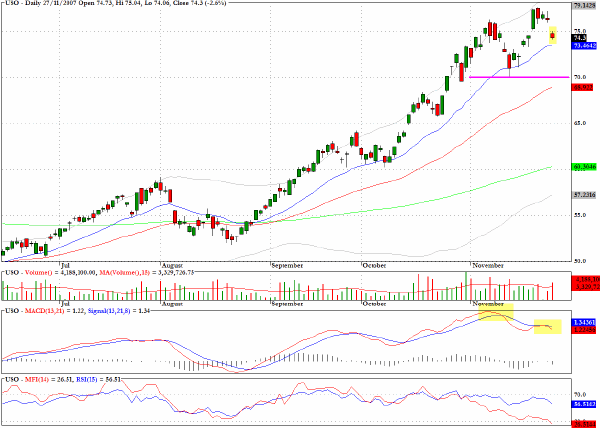Viewport: 600px width, 428px height.
Task: Click the 70.0 price axis label
Action: 579,77
